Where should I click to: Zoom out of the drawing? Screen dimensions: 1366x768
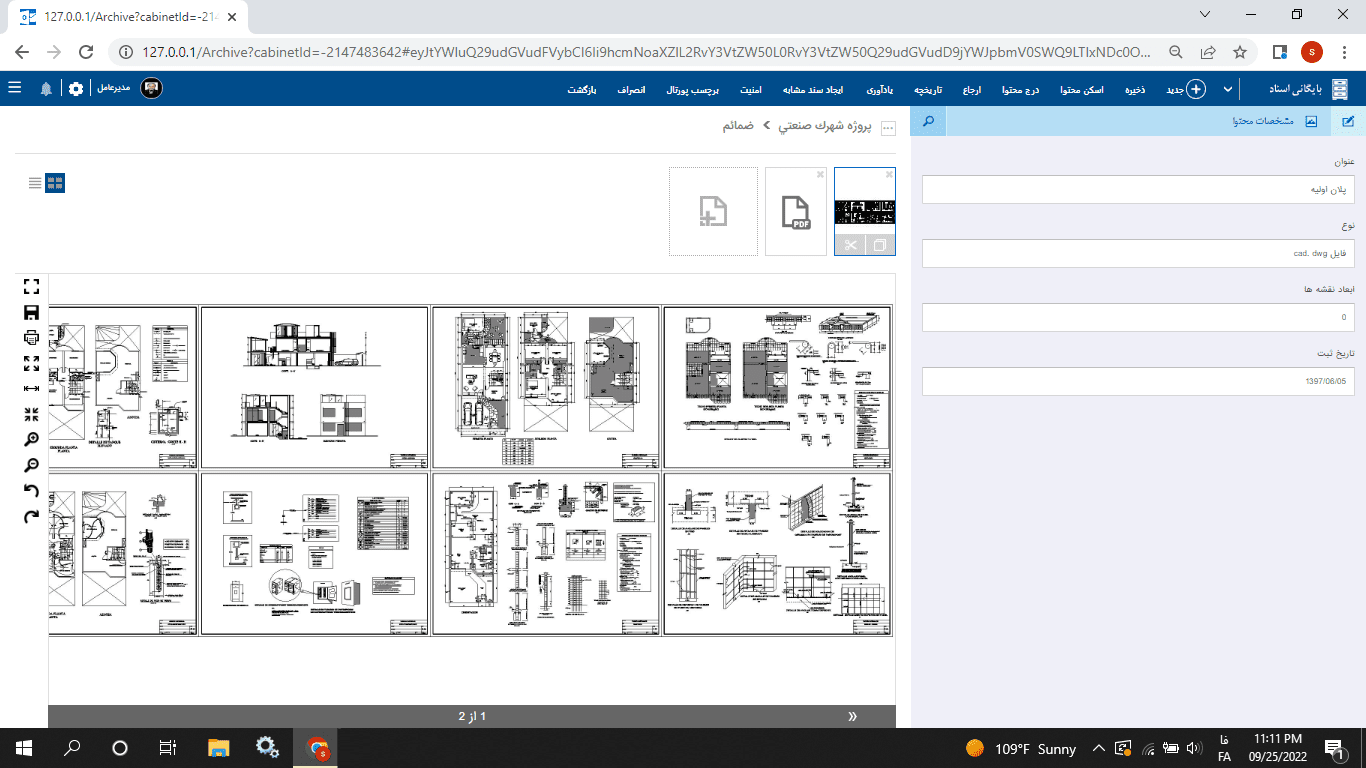click(31, 465)
